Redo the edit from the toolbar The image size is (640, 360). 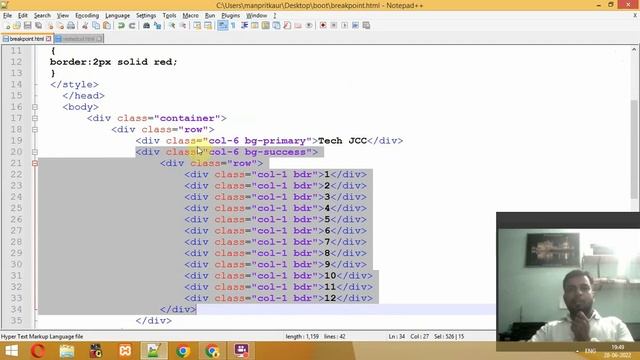click(x=132, y=26)
